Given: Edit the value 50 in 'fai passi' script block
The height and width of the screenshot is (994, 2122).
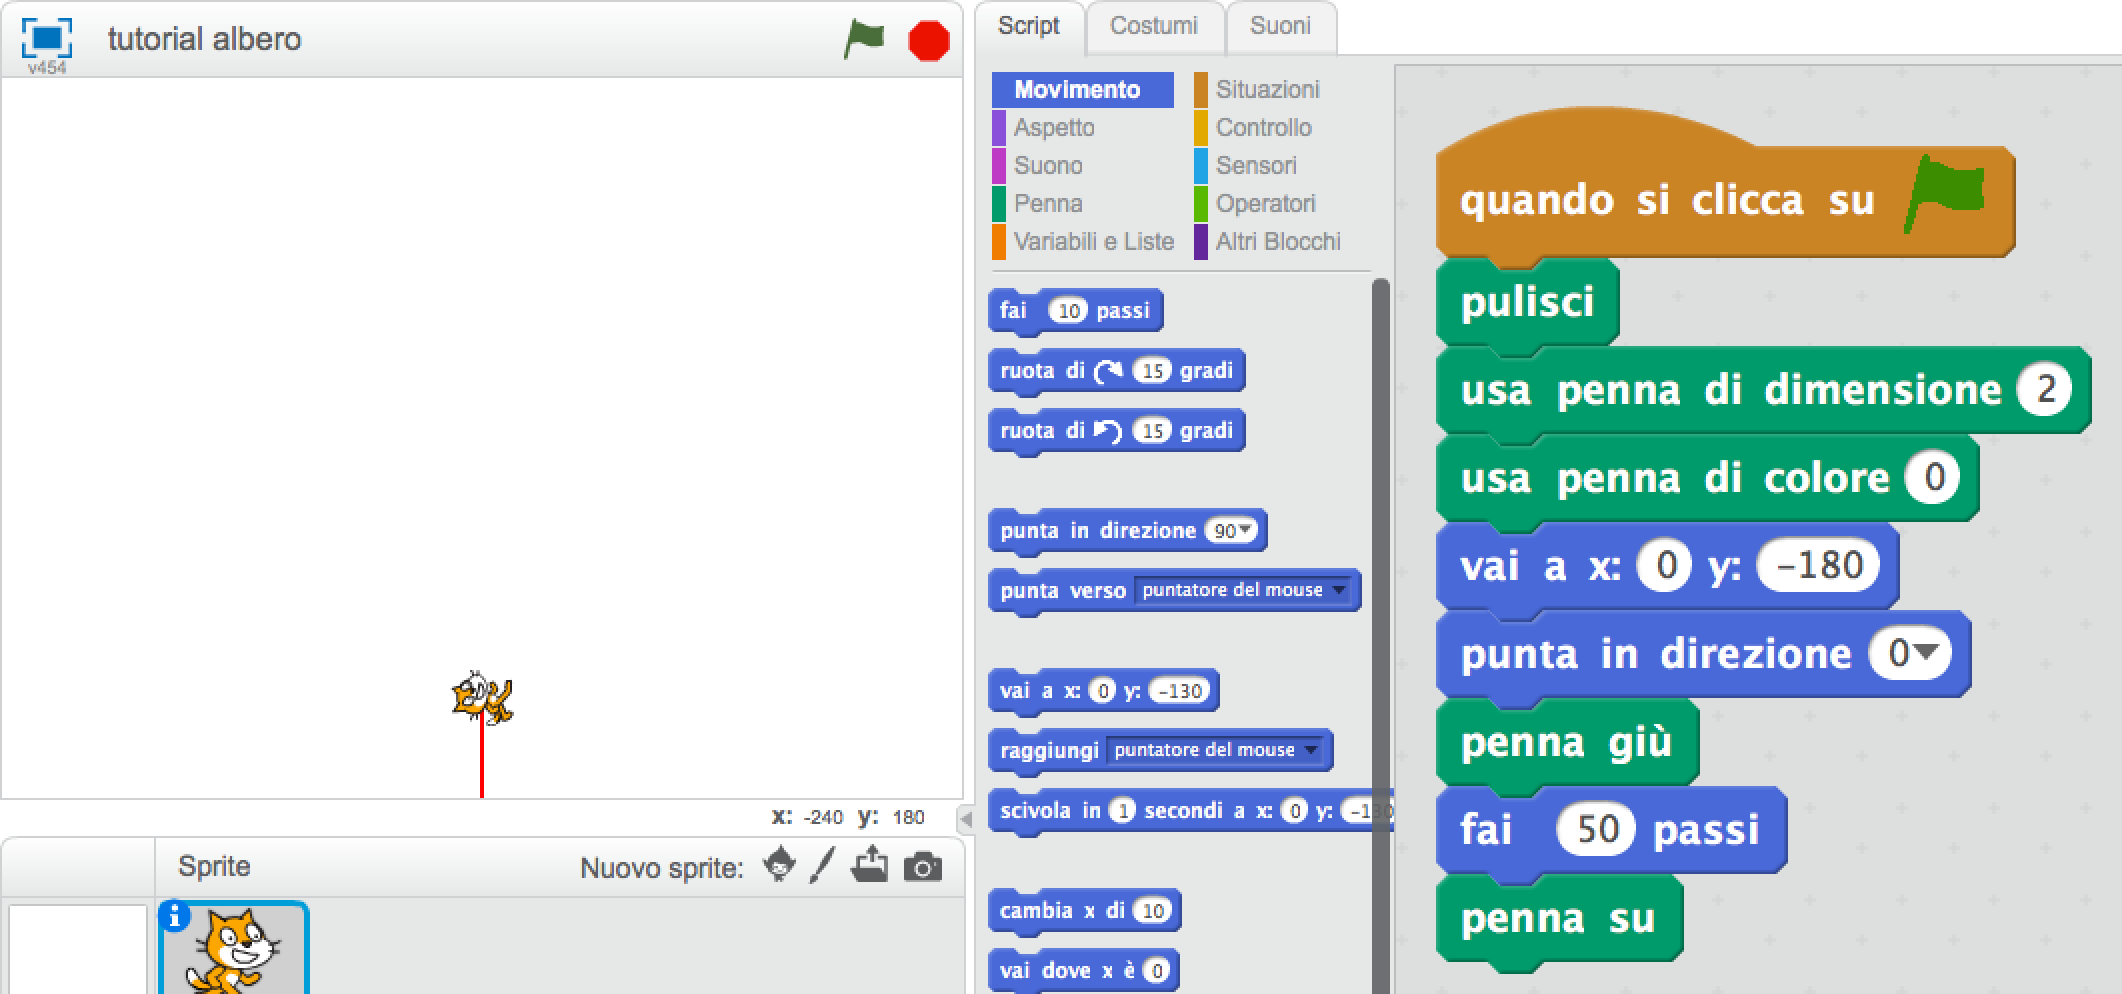Looking at the screenshot, I should coord(1596,829).
